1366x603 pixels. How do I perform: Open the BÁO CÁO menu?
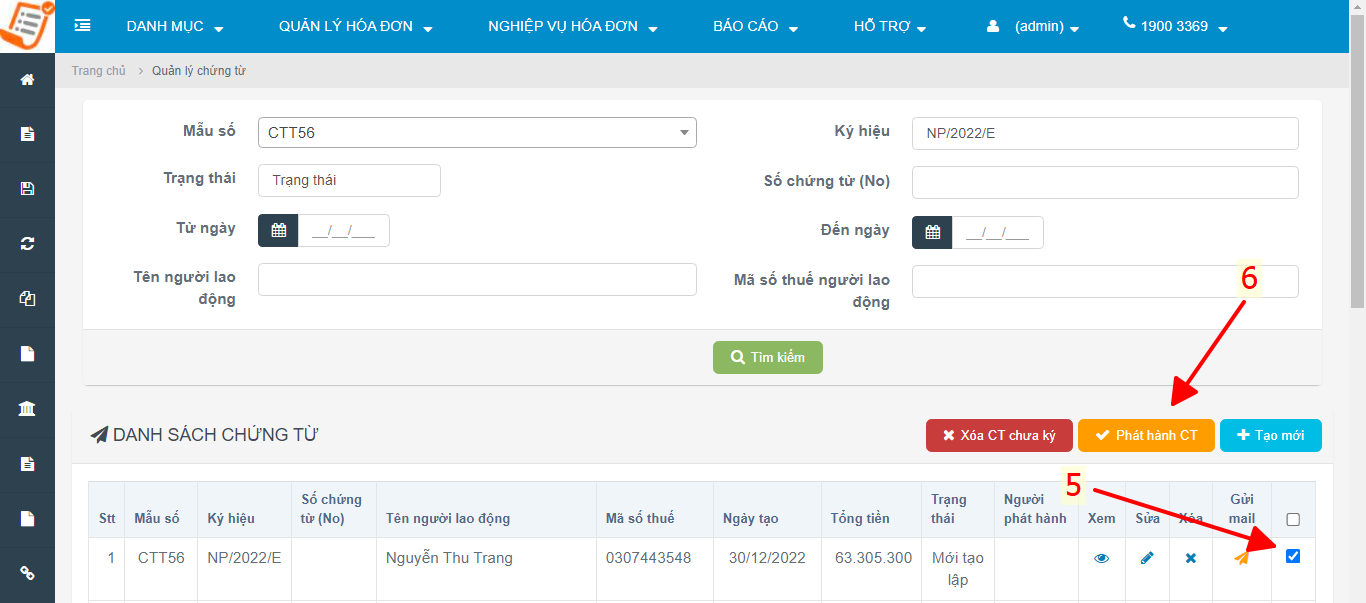[755, 27]
